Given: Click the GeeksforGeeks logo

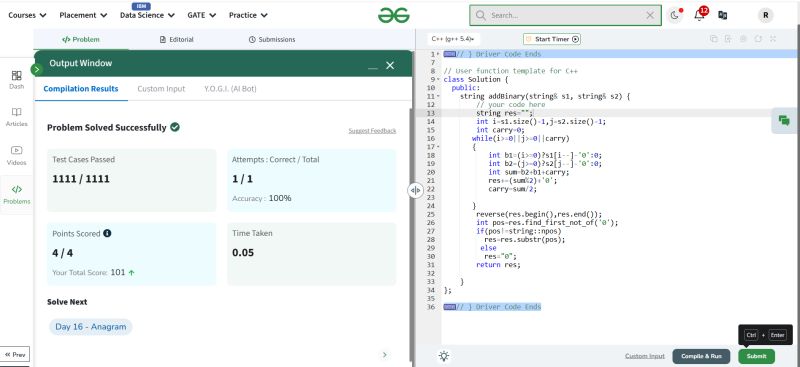Looking at the screenshot, I should 393,15.
